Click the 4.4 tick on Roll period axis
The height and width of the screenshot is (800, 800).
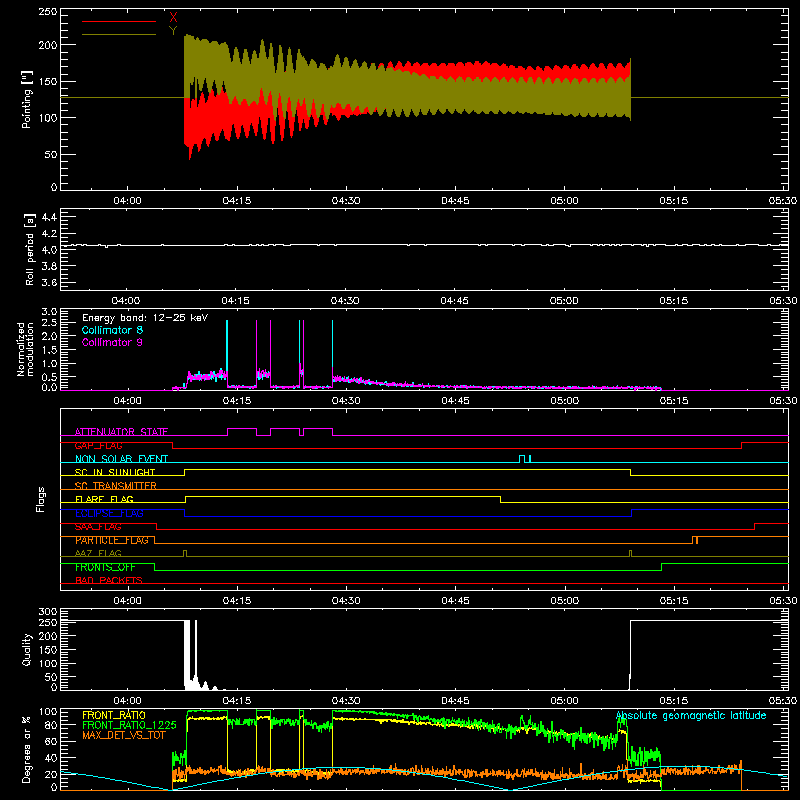49,217
